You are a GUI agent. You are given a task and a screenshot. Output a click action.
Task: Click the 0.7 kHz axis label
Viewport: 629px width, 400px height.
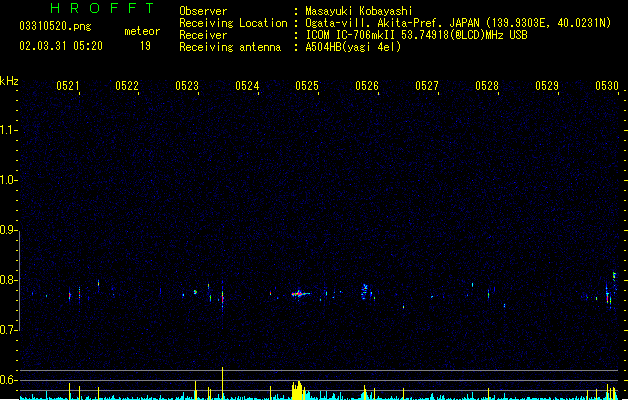pos(8,330)
